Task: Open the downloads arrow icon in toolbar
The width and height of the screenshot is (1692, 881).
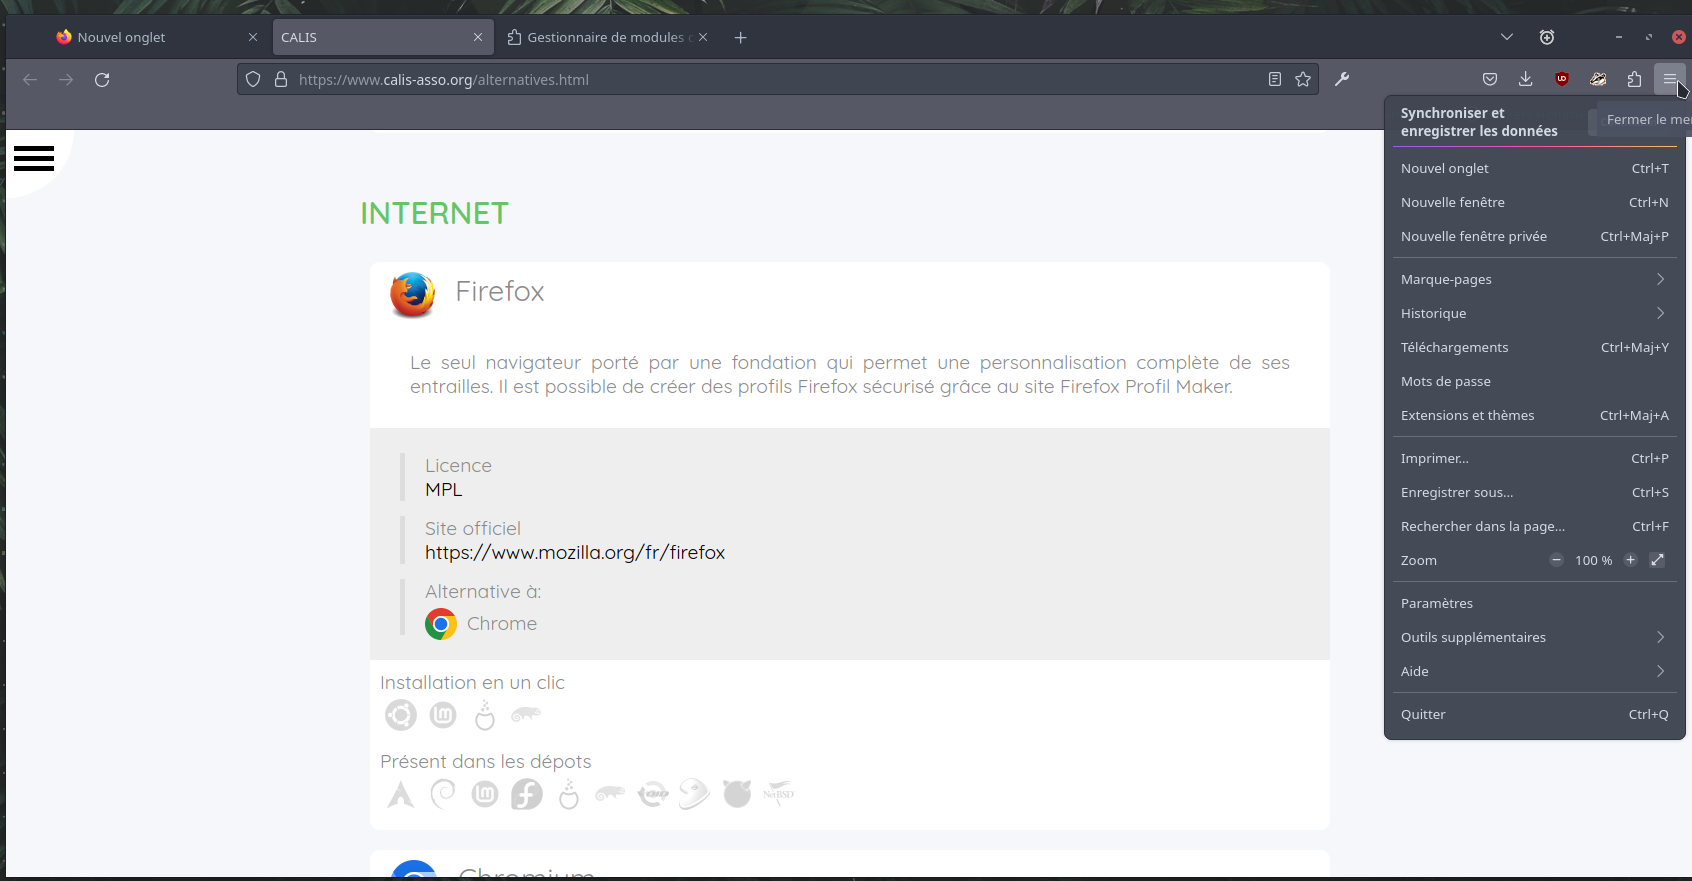Action: (1525, 79)
